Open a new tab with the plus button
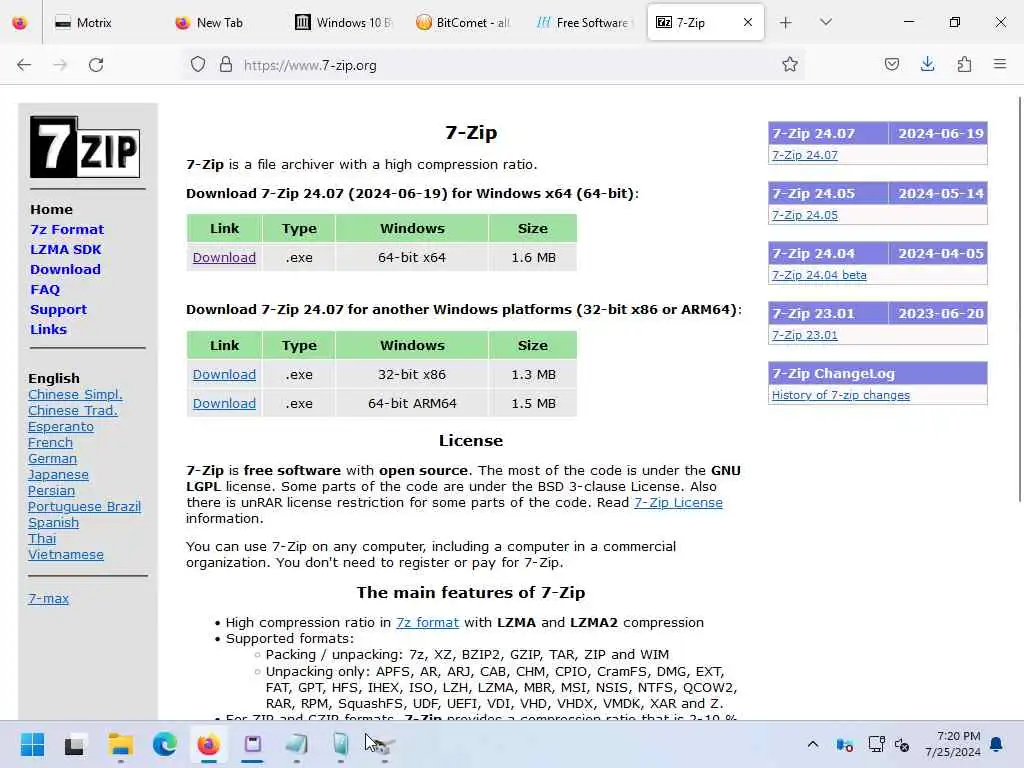Screen dimensions: 1024x768 pyautogui.click(x=786, y=23)
